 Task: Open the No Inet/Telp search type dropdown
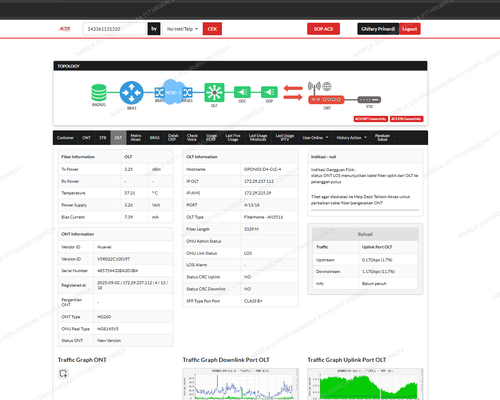pos(182,29)
